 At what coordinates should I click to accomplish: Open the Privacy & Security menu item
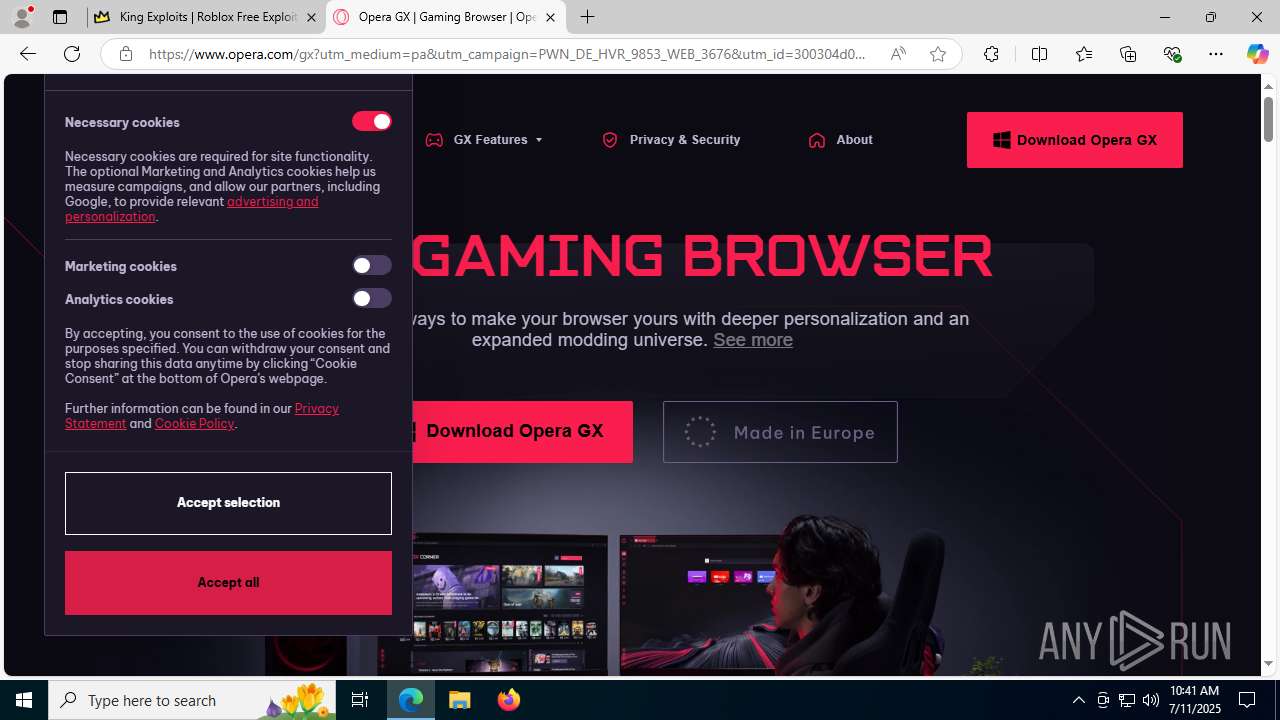[x=685, y=140]
